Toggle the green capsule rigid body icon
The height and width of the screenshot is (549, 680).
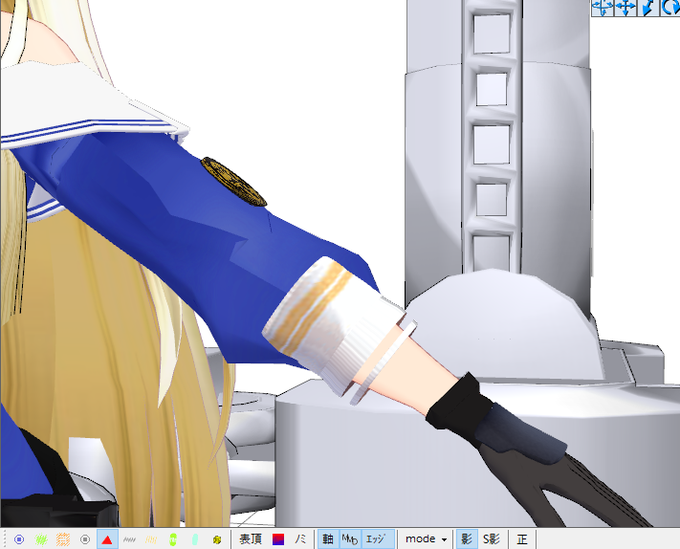coord(173,539)
